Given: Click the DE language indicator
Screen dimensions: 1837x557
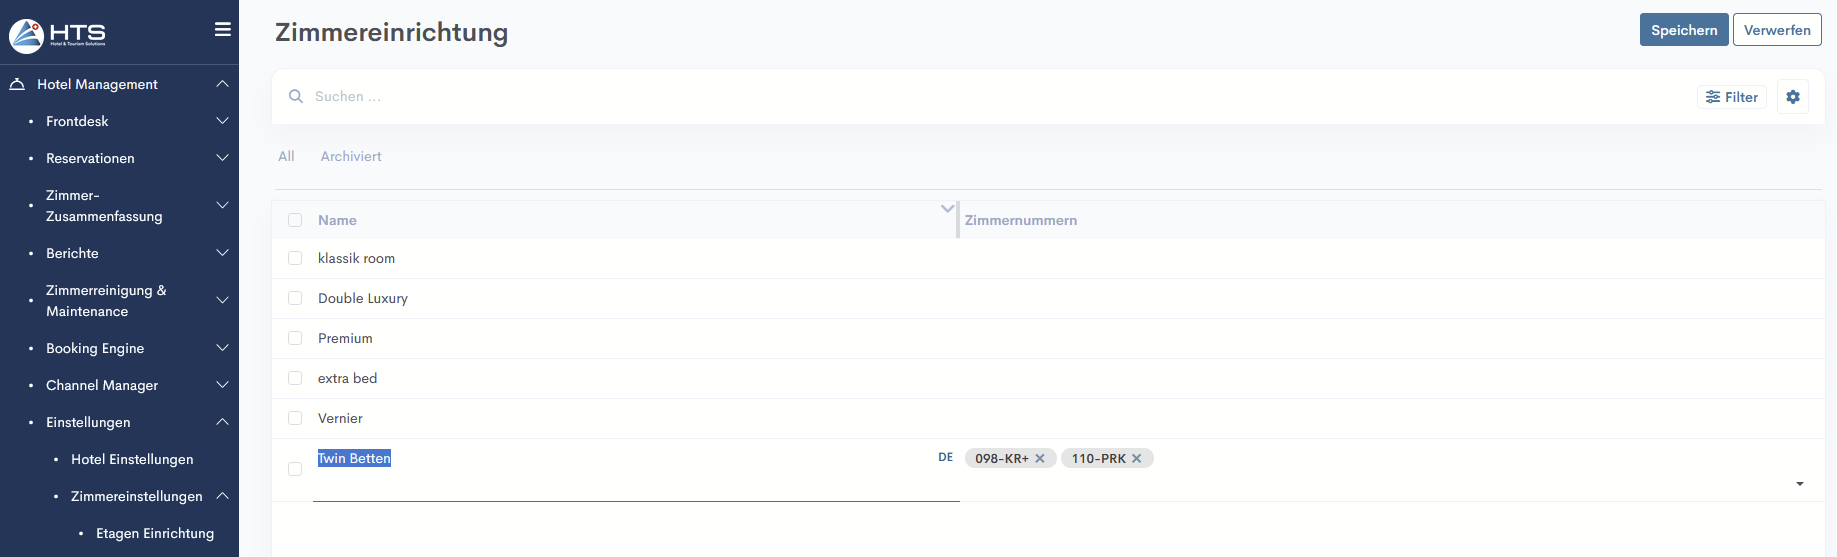Looking at the screenshot, I should pos(945,457).
